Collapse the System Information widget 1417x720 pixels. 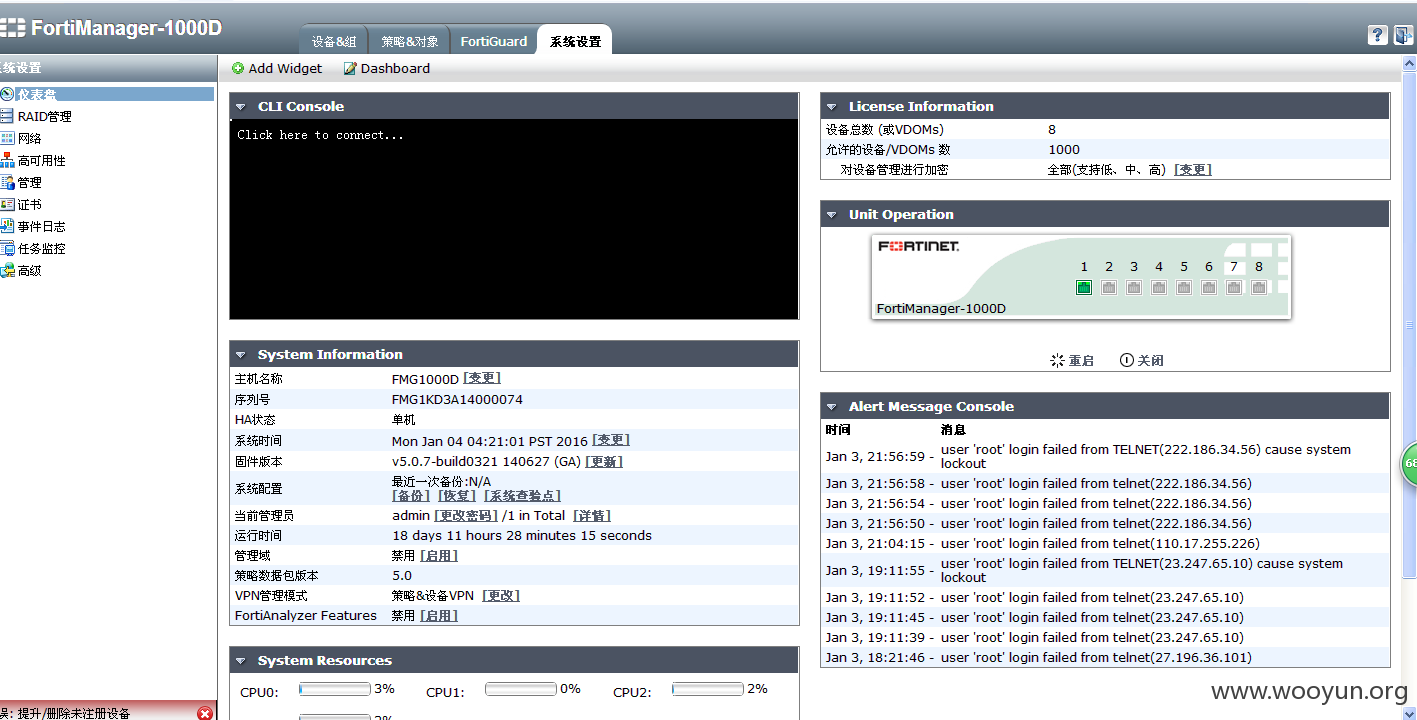tap(241, 355)
